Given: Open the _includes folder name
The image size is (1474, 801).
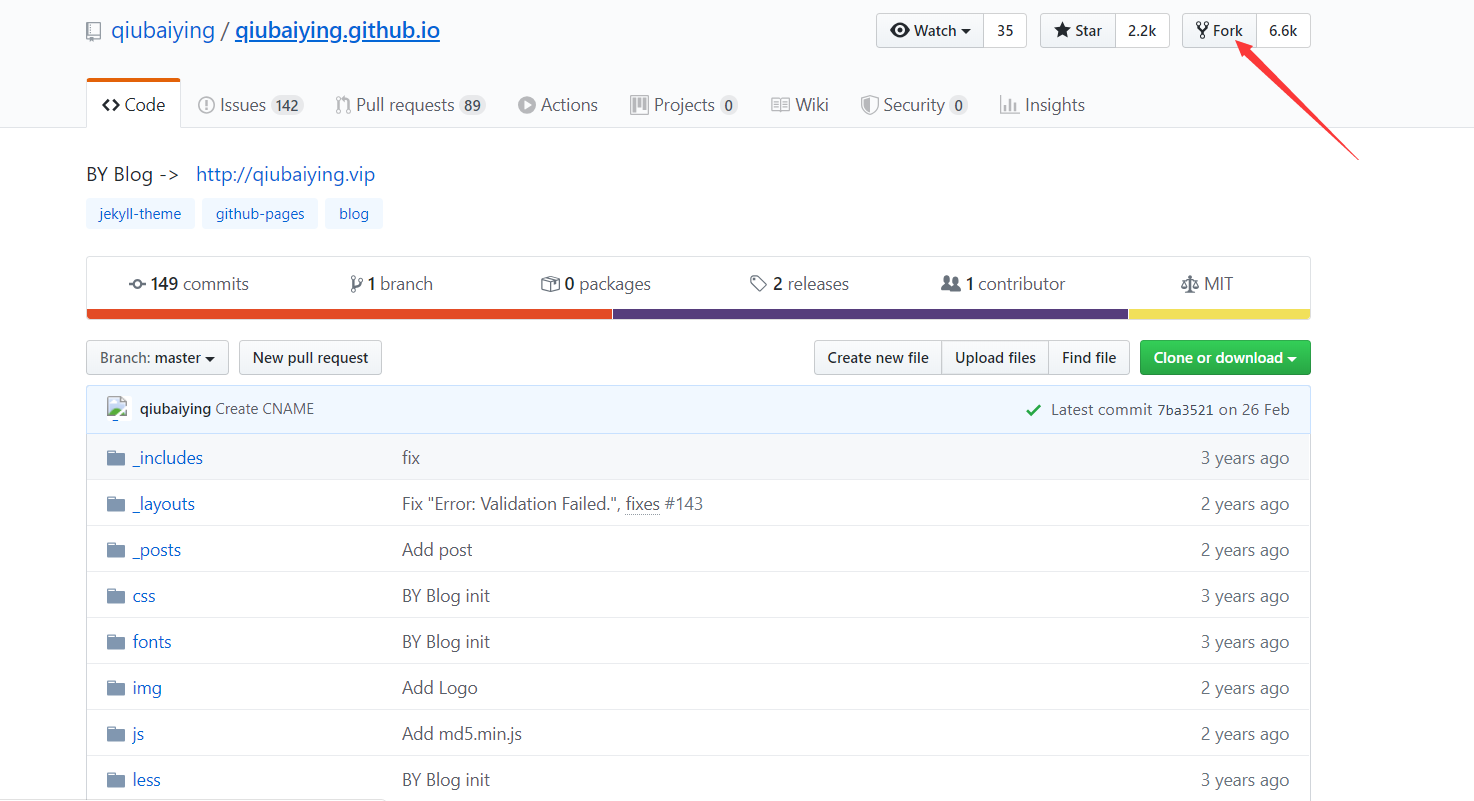Looking at the screenshot, I should [168, 458].
